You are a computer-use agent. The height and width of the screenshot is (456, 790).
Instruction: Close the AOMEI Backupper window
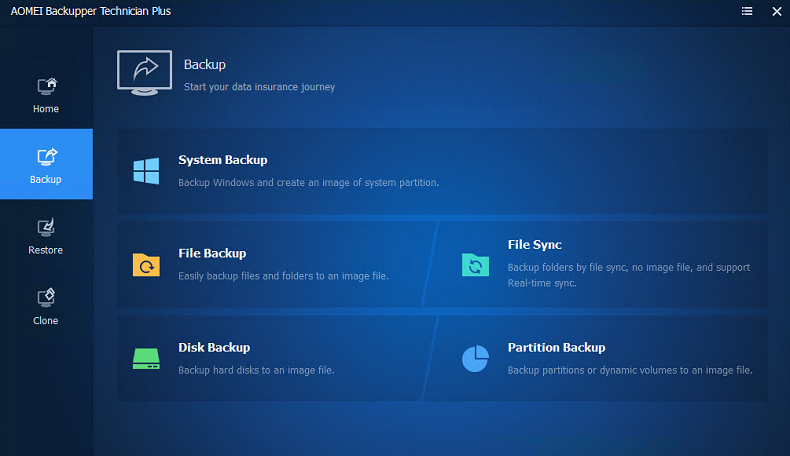(776, 11)
